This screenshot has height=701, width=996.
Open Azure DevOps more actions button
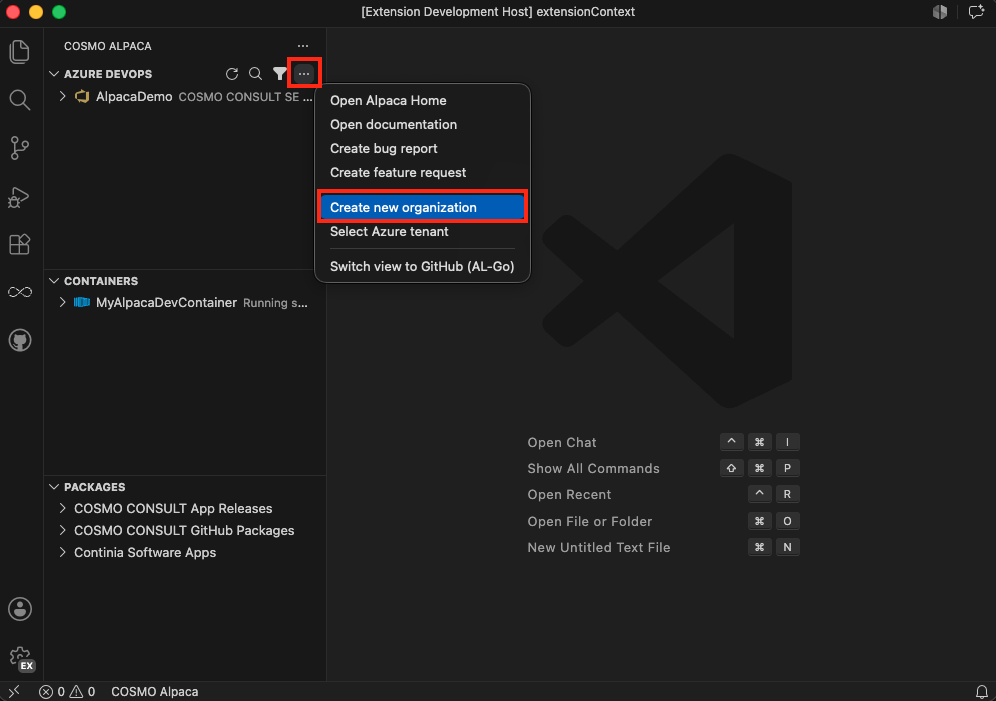(304, 74)
